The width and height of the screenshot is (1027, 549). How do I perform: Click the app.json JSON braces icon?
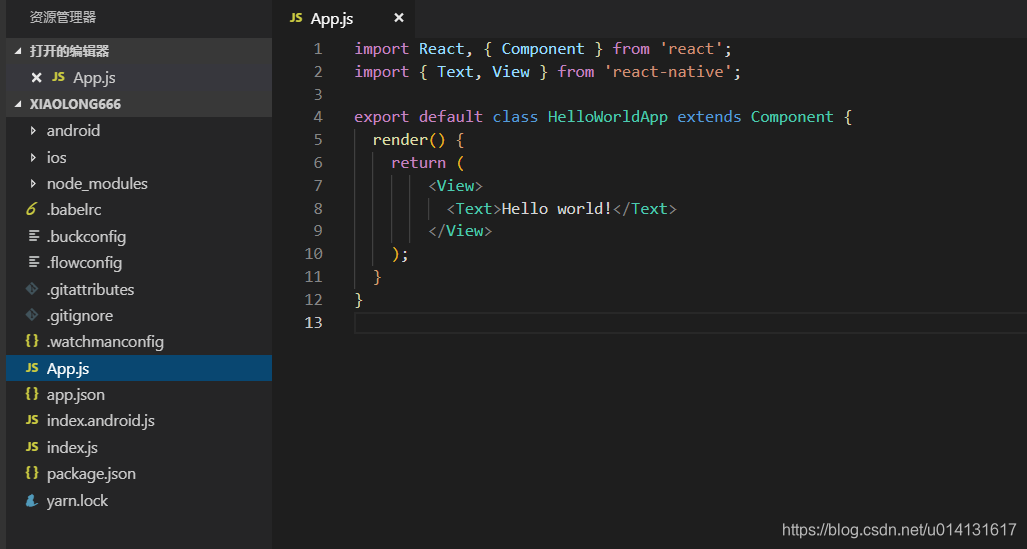tap(31, 394)
